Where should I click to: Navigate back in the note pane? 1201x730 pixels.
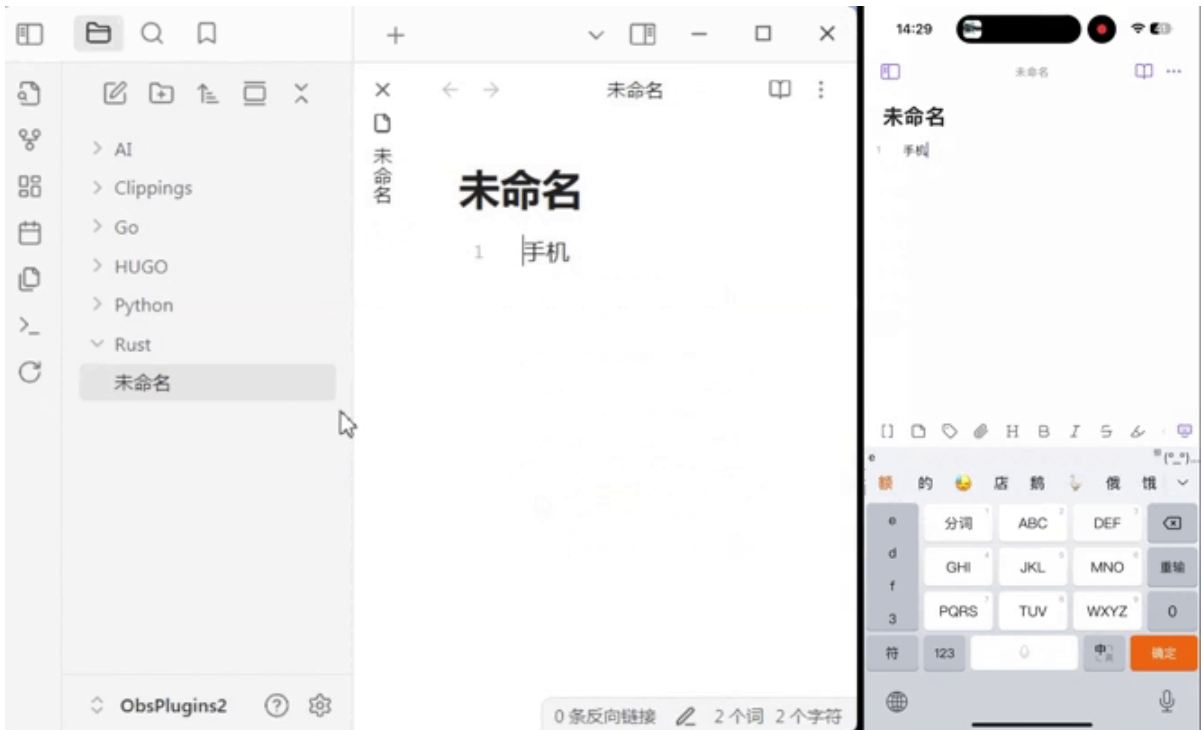point(450,90)
